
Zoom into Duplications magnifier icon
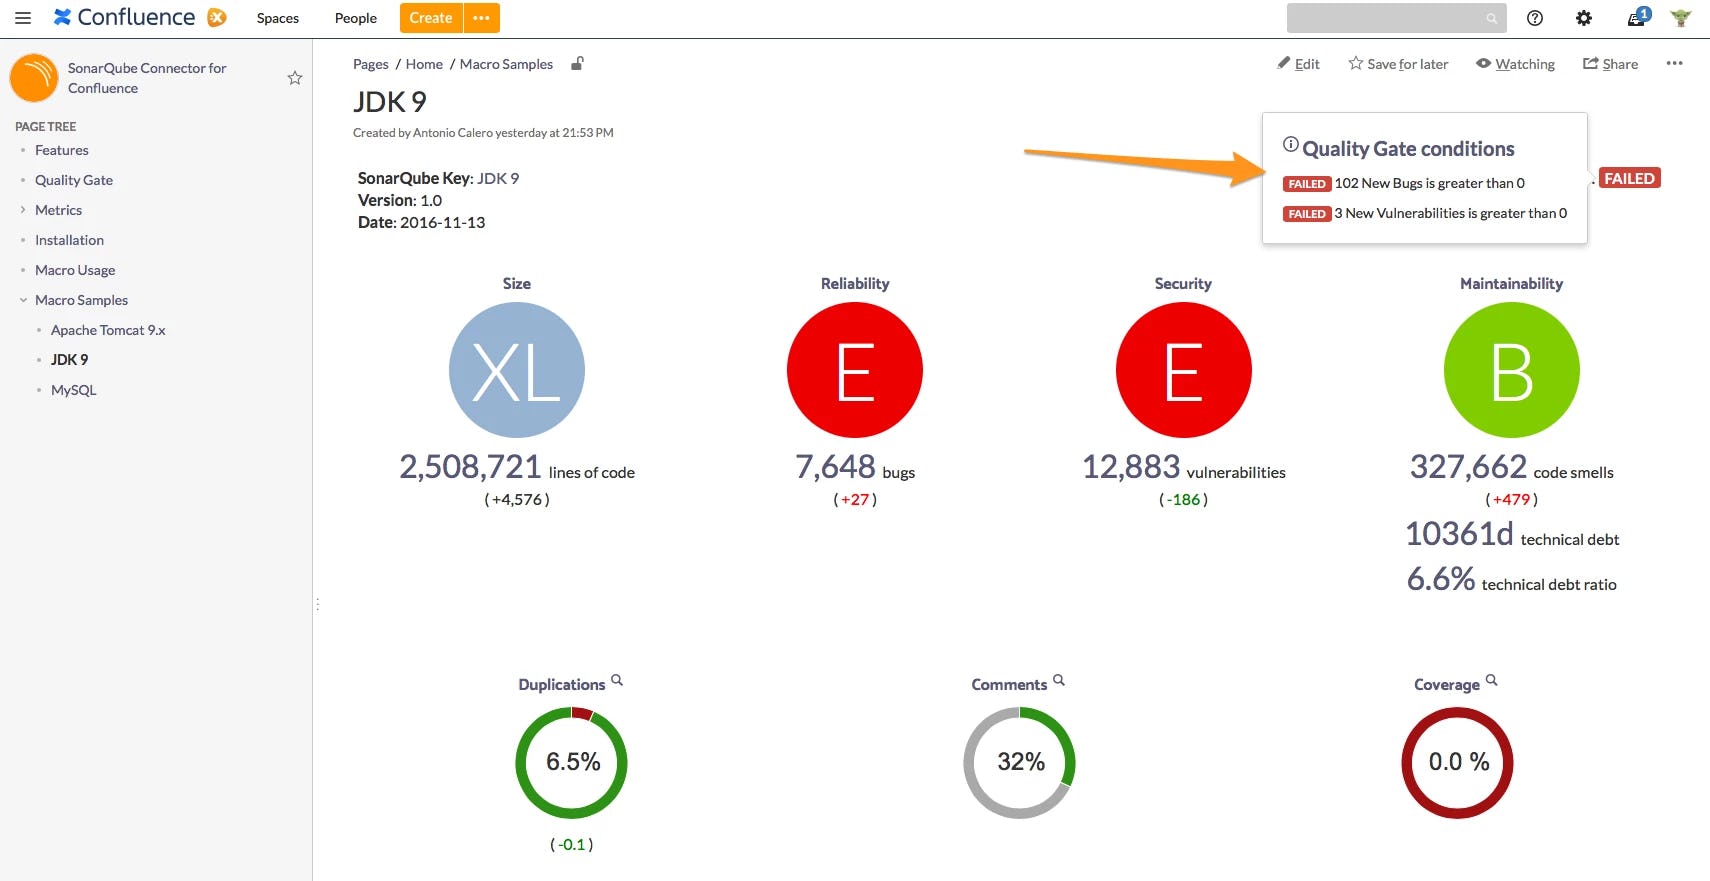click(x=617, y=680)
